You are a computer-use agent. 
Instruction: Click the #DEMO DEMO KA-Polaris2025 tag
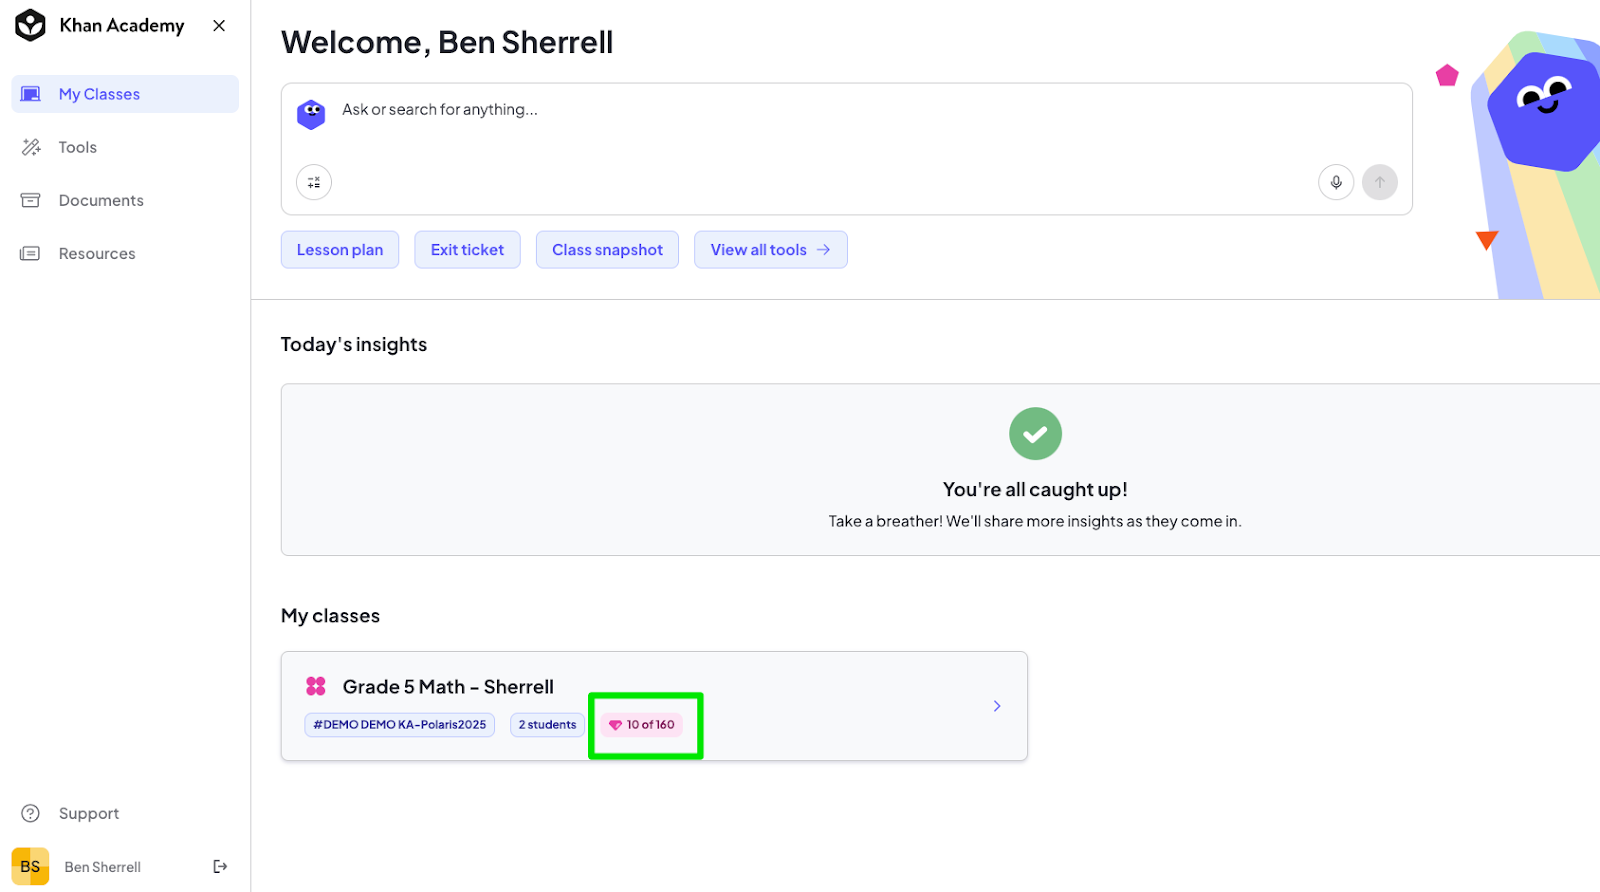coord(399,724)
